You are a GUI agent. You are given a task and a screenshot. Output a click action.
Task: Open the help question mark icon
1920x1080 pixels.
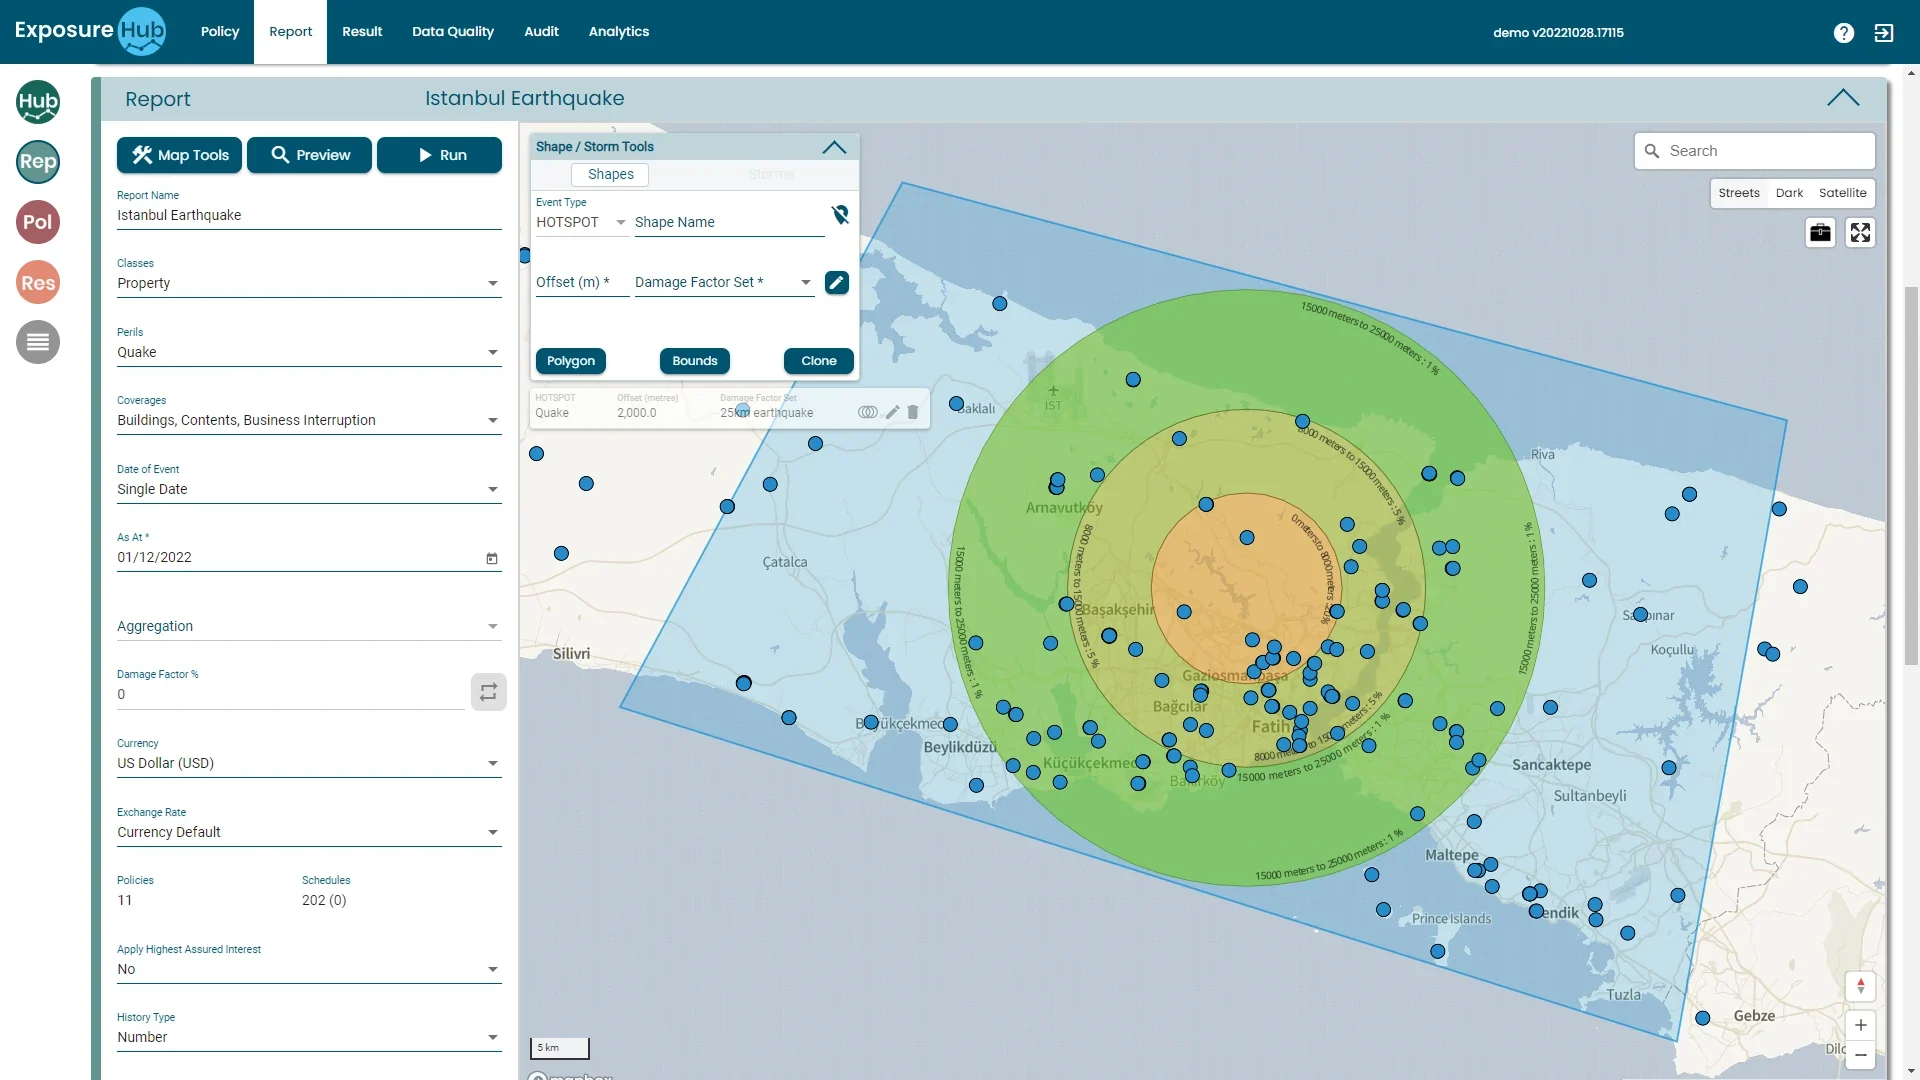tap(1844, 33)
